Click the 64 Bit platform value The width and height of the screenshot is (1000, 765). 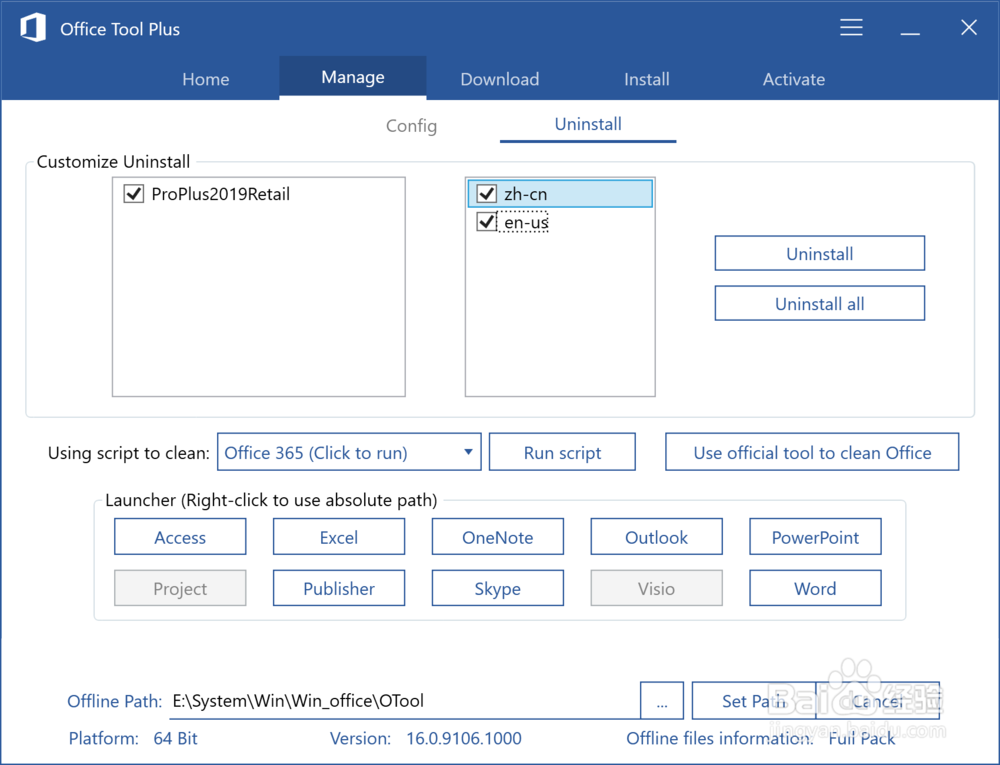[175, 738]
